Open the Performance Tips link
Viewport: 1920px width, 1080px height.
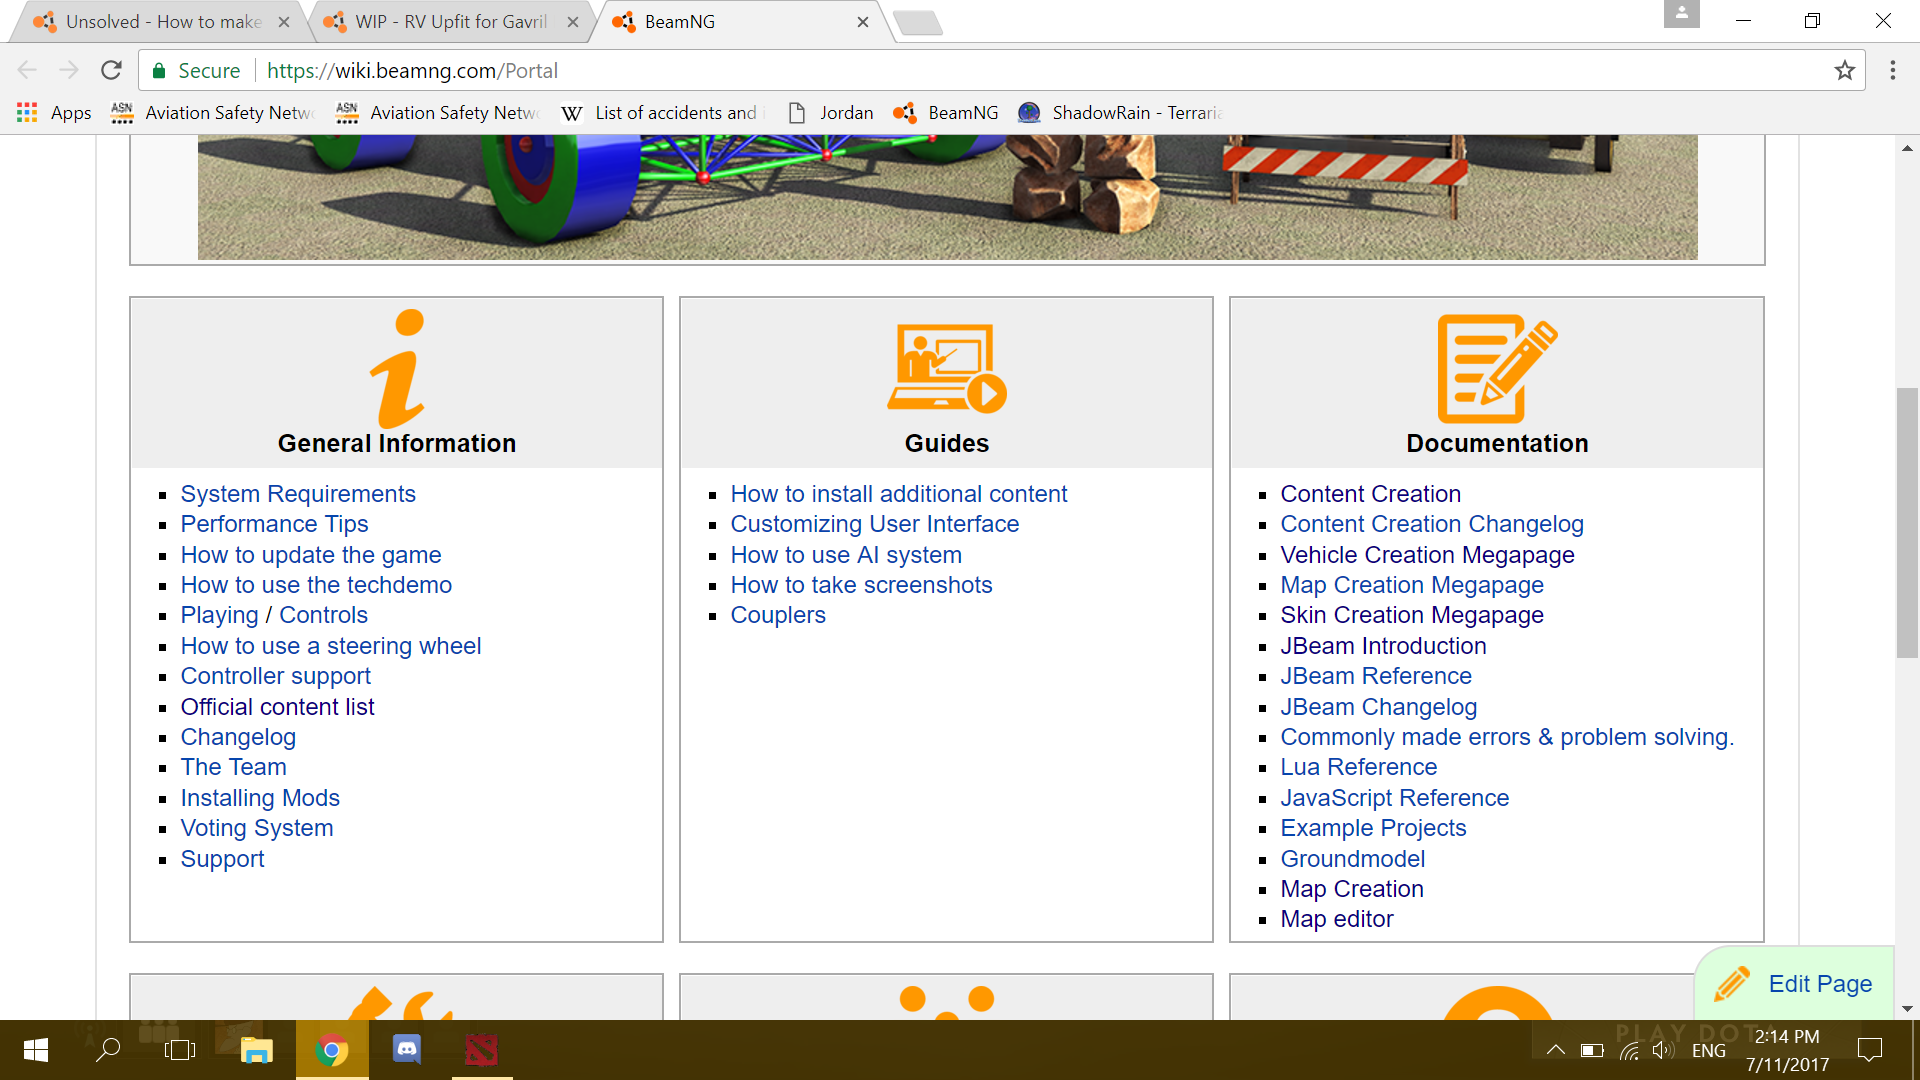274,524
